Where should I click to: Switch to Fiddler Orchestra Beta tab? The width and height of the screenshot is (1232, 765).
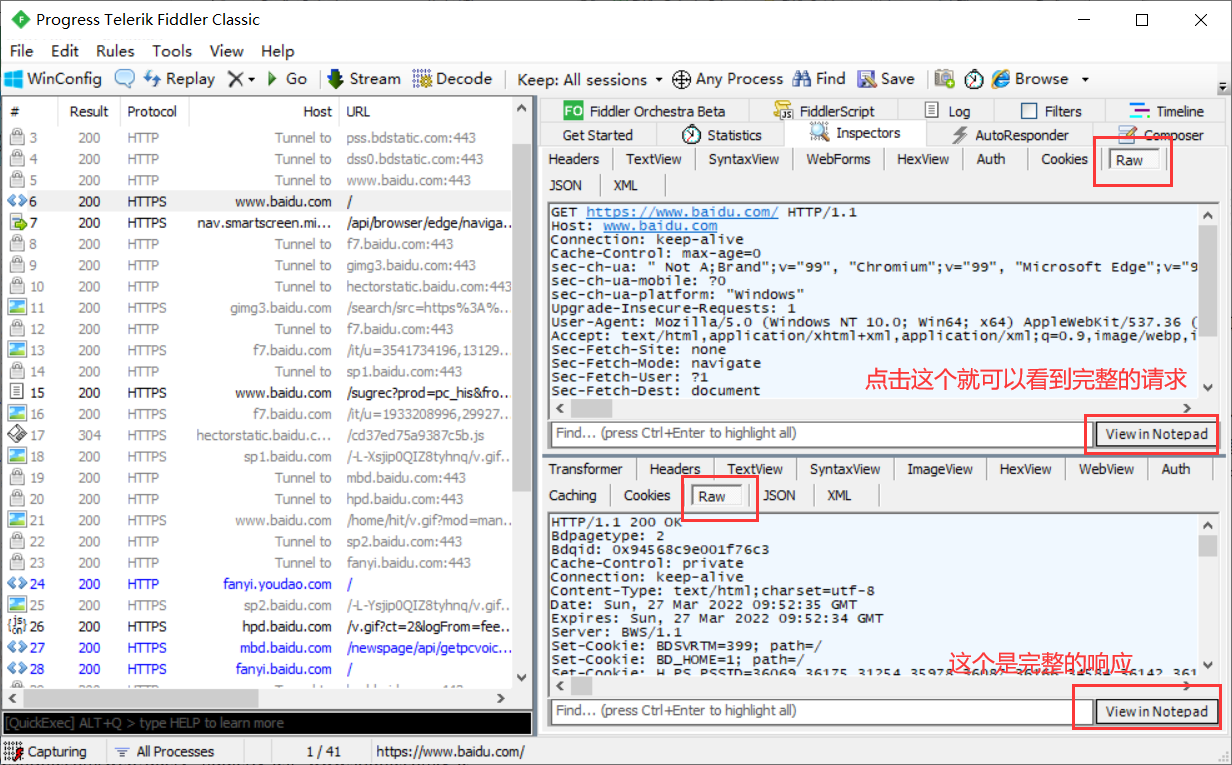click(x=645, y=111)
